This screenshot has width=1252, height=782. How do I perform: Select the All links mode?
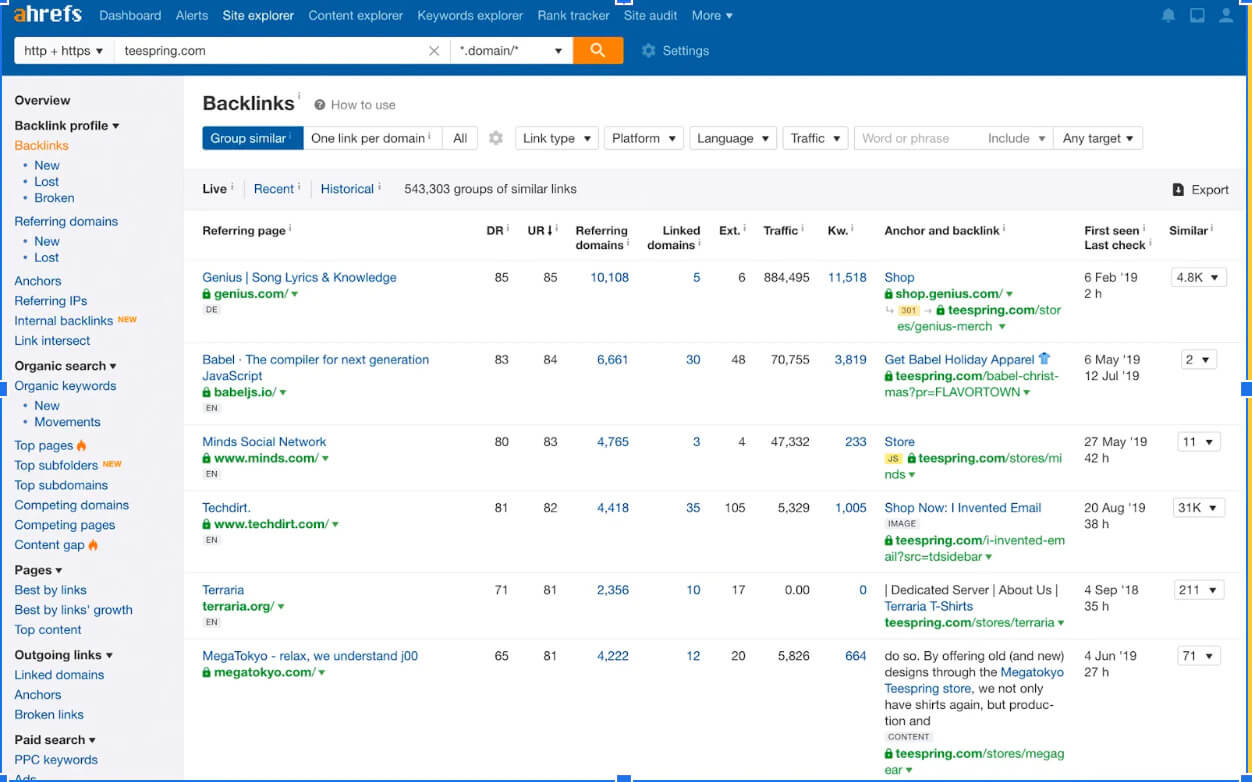(460, 138)
